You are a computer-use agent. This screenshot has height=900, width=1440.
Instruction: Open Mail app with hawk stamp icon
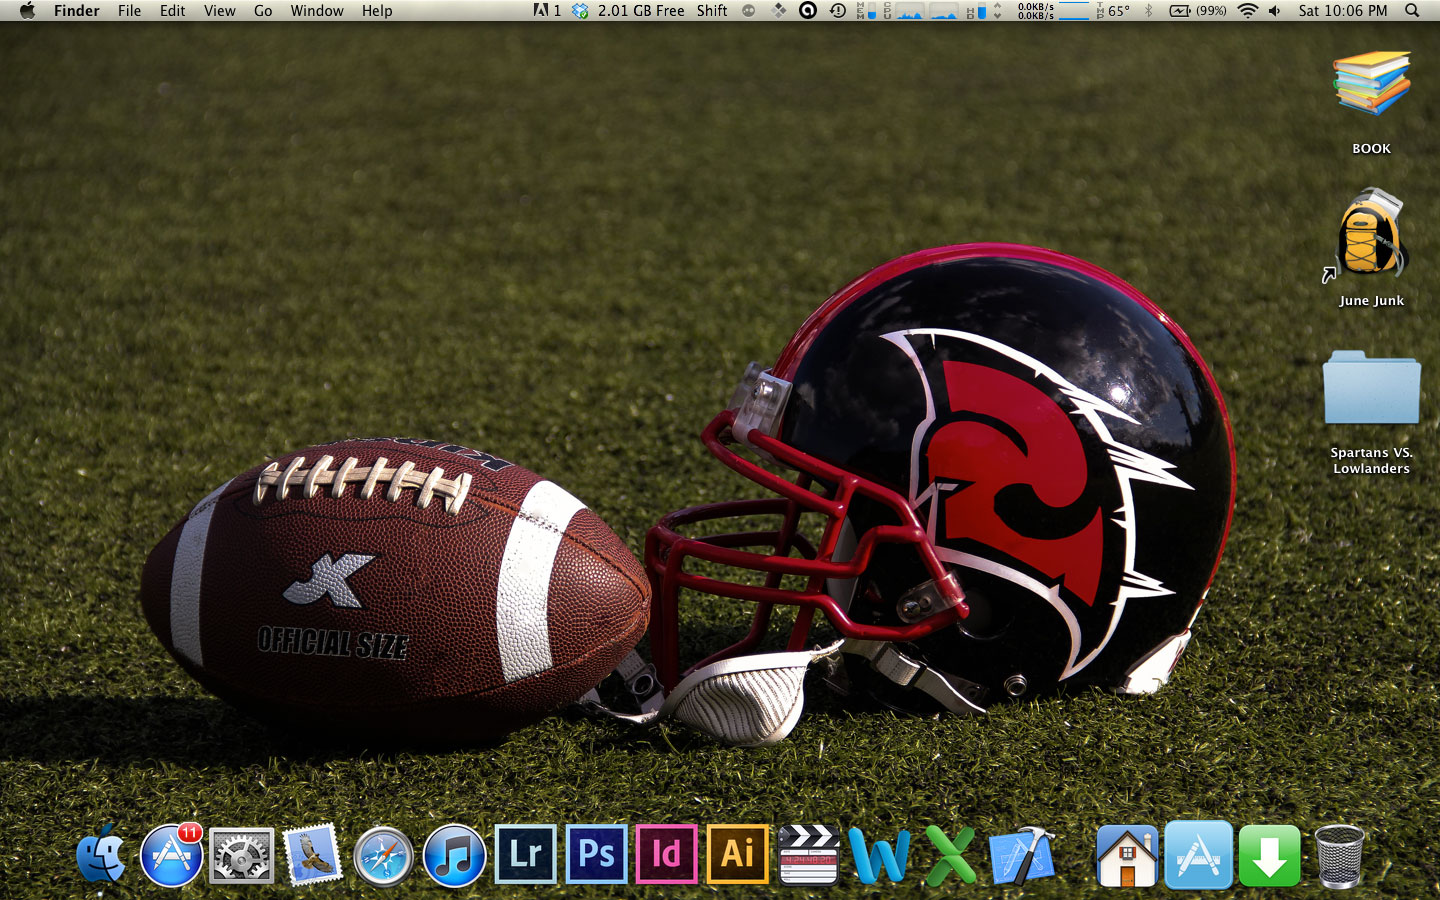[313, 855]
